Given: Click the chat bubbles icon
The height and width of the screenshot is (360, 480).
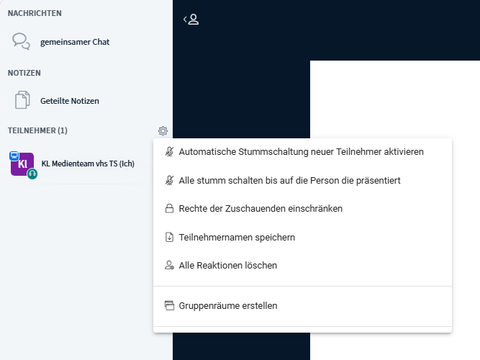Looking at the screenshot, I should (x=21, y=41).
